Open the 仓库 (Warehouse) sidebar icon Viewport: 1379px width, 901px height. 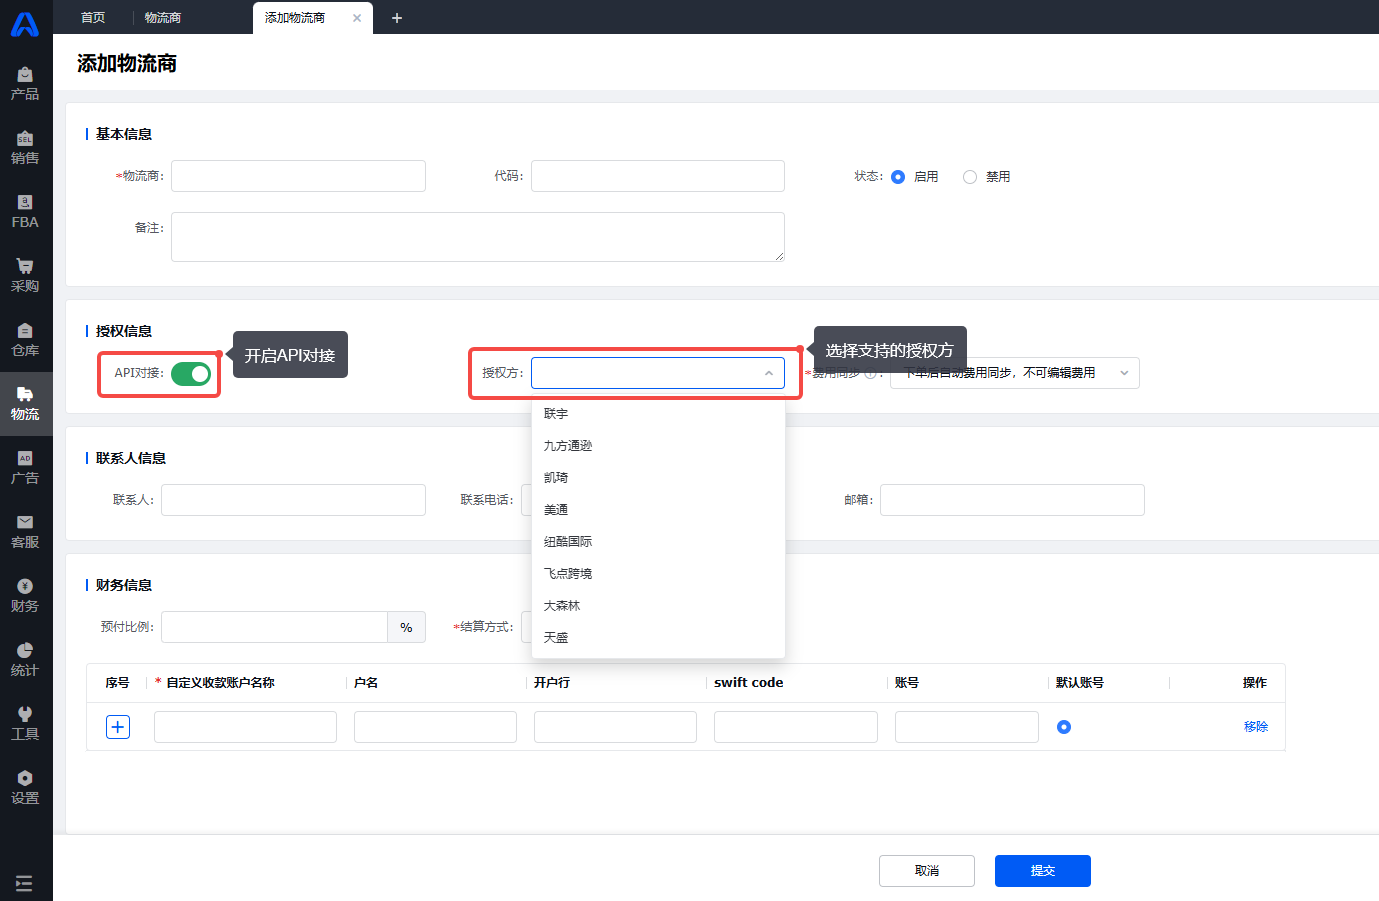pyautogui.click(x=25, y=339)
